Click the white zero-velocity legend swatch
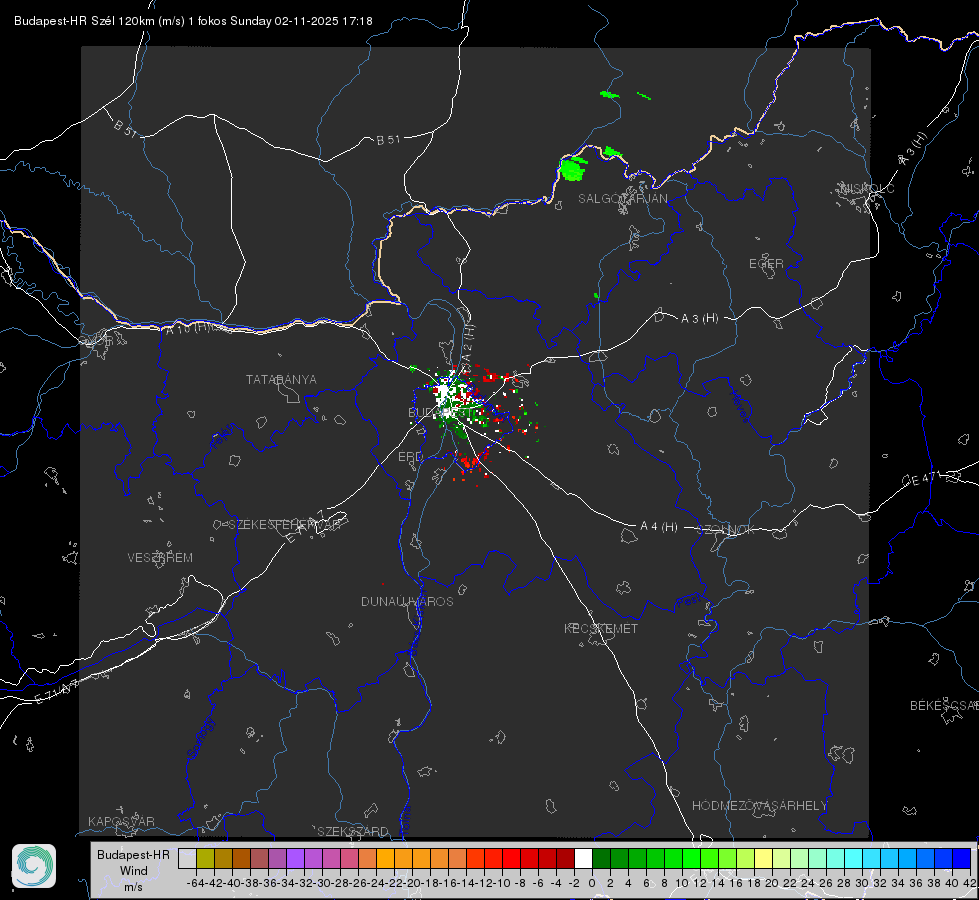 click(583, 858)
